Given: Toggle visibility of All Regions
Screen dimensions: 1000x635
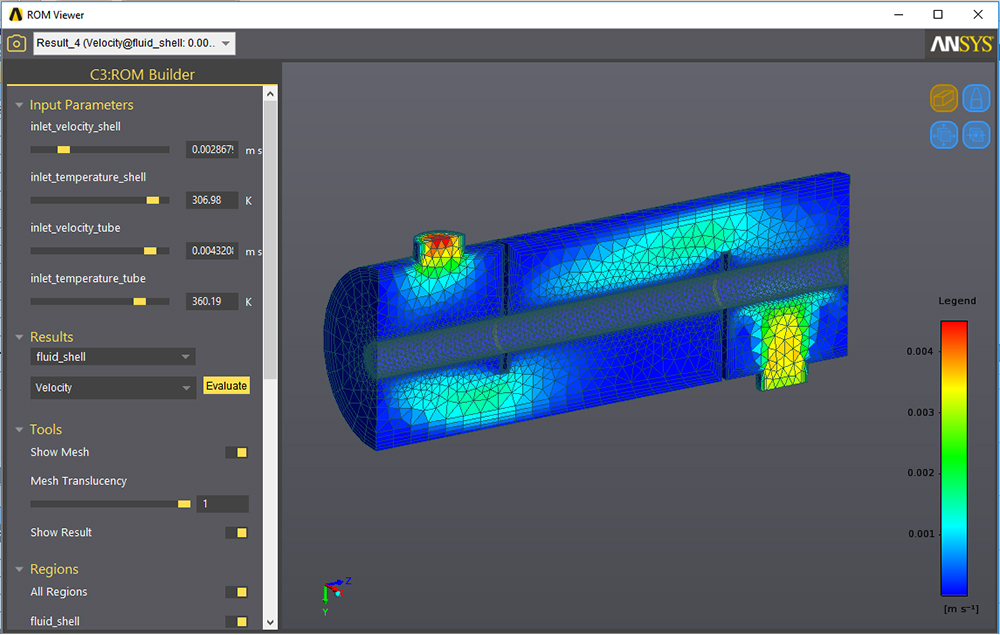Looking at the screenshot, I should [237, 592].
